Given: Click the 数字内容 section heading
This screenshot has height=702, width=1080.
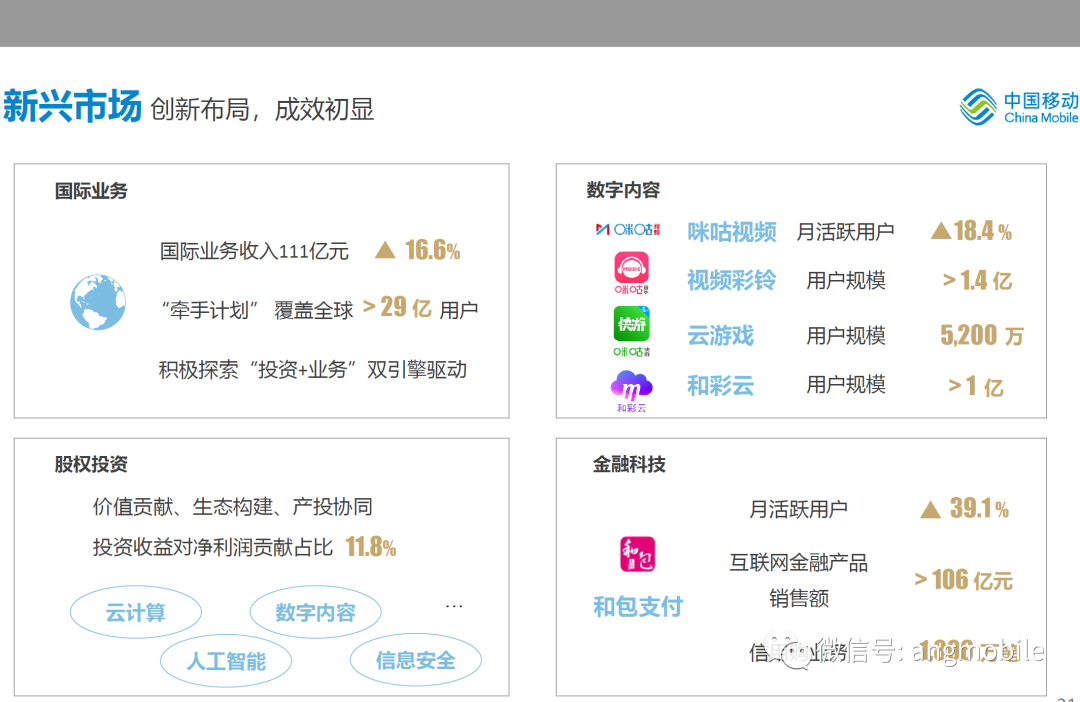Looking at the screenshot, I should click(623, 189).
